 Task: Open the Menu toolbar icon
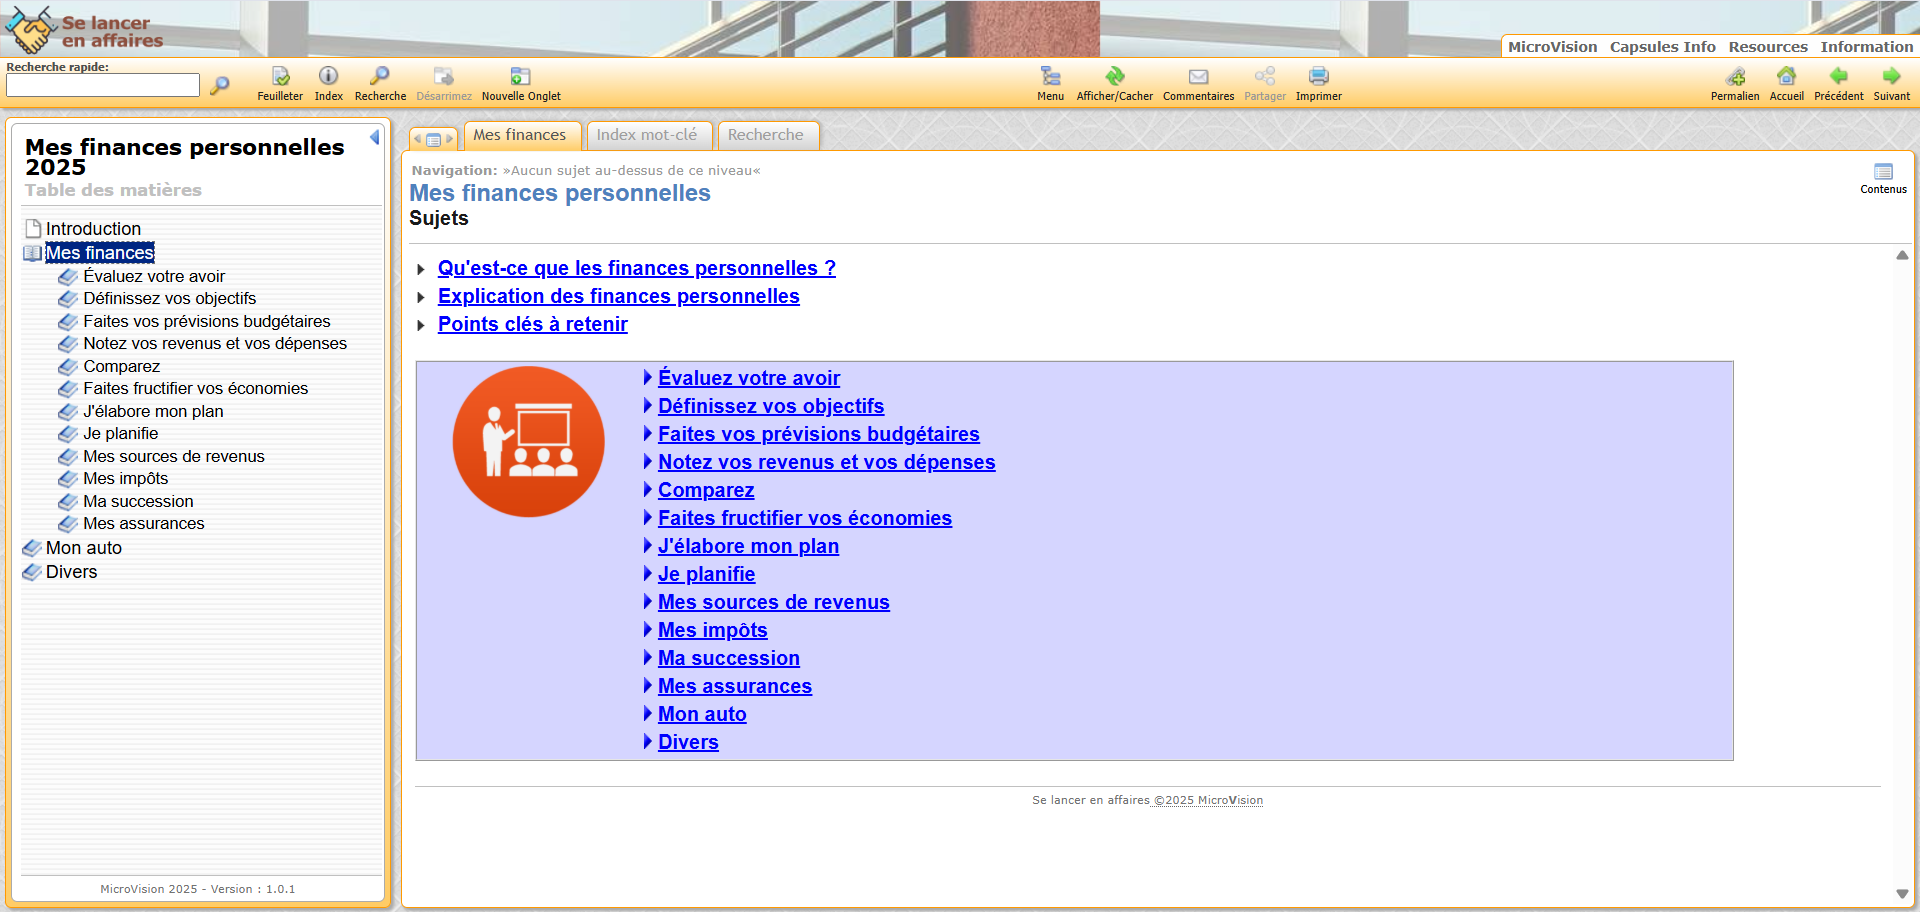pyautogui.click(x=1050, y=77)
